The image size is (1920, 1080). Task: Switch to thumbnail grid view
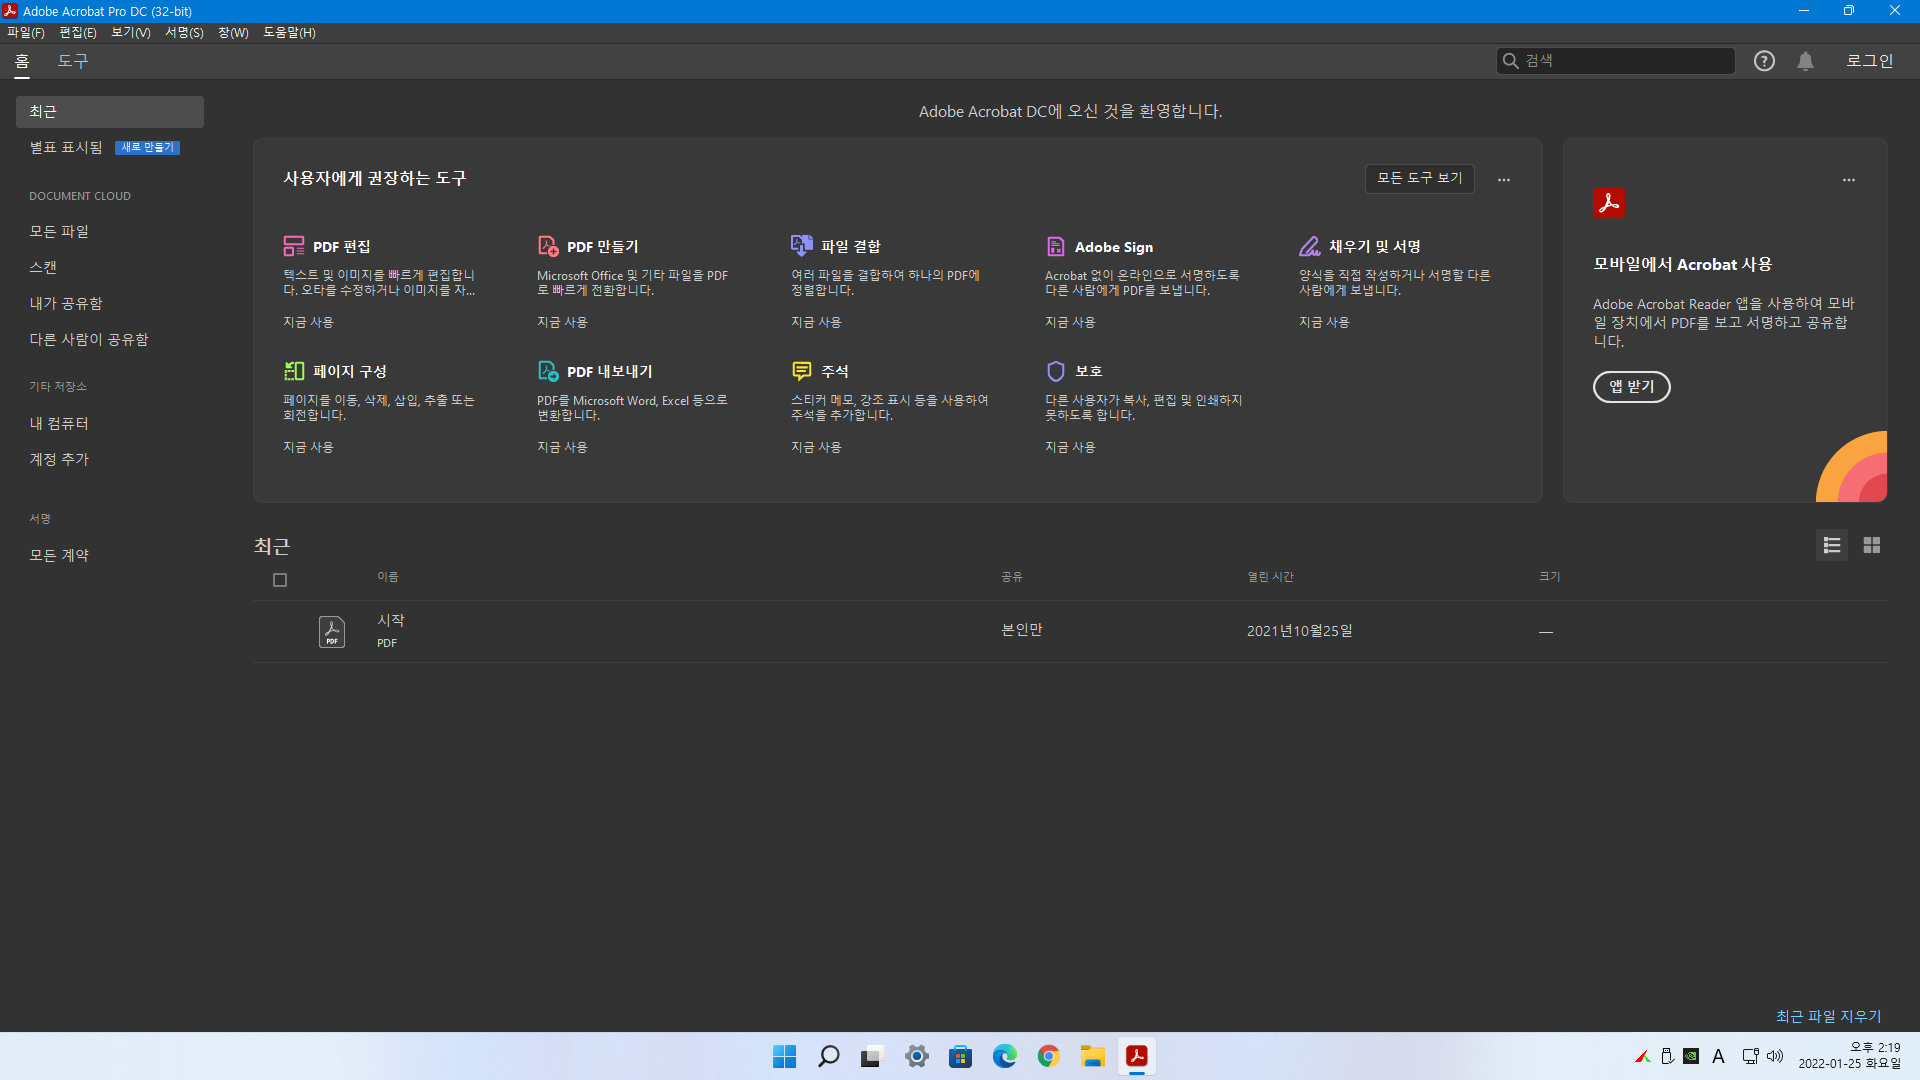coord(1872,545)
